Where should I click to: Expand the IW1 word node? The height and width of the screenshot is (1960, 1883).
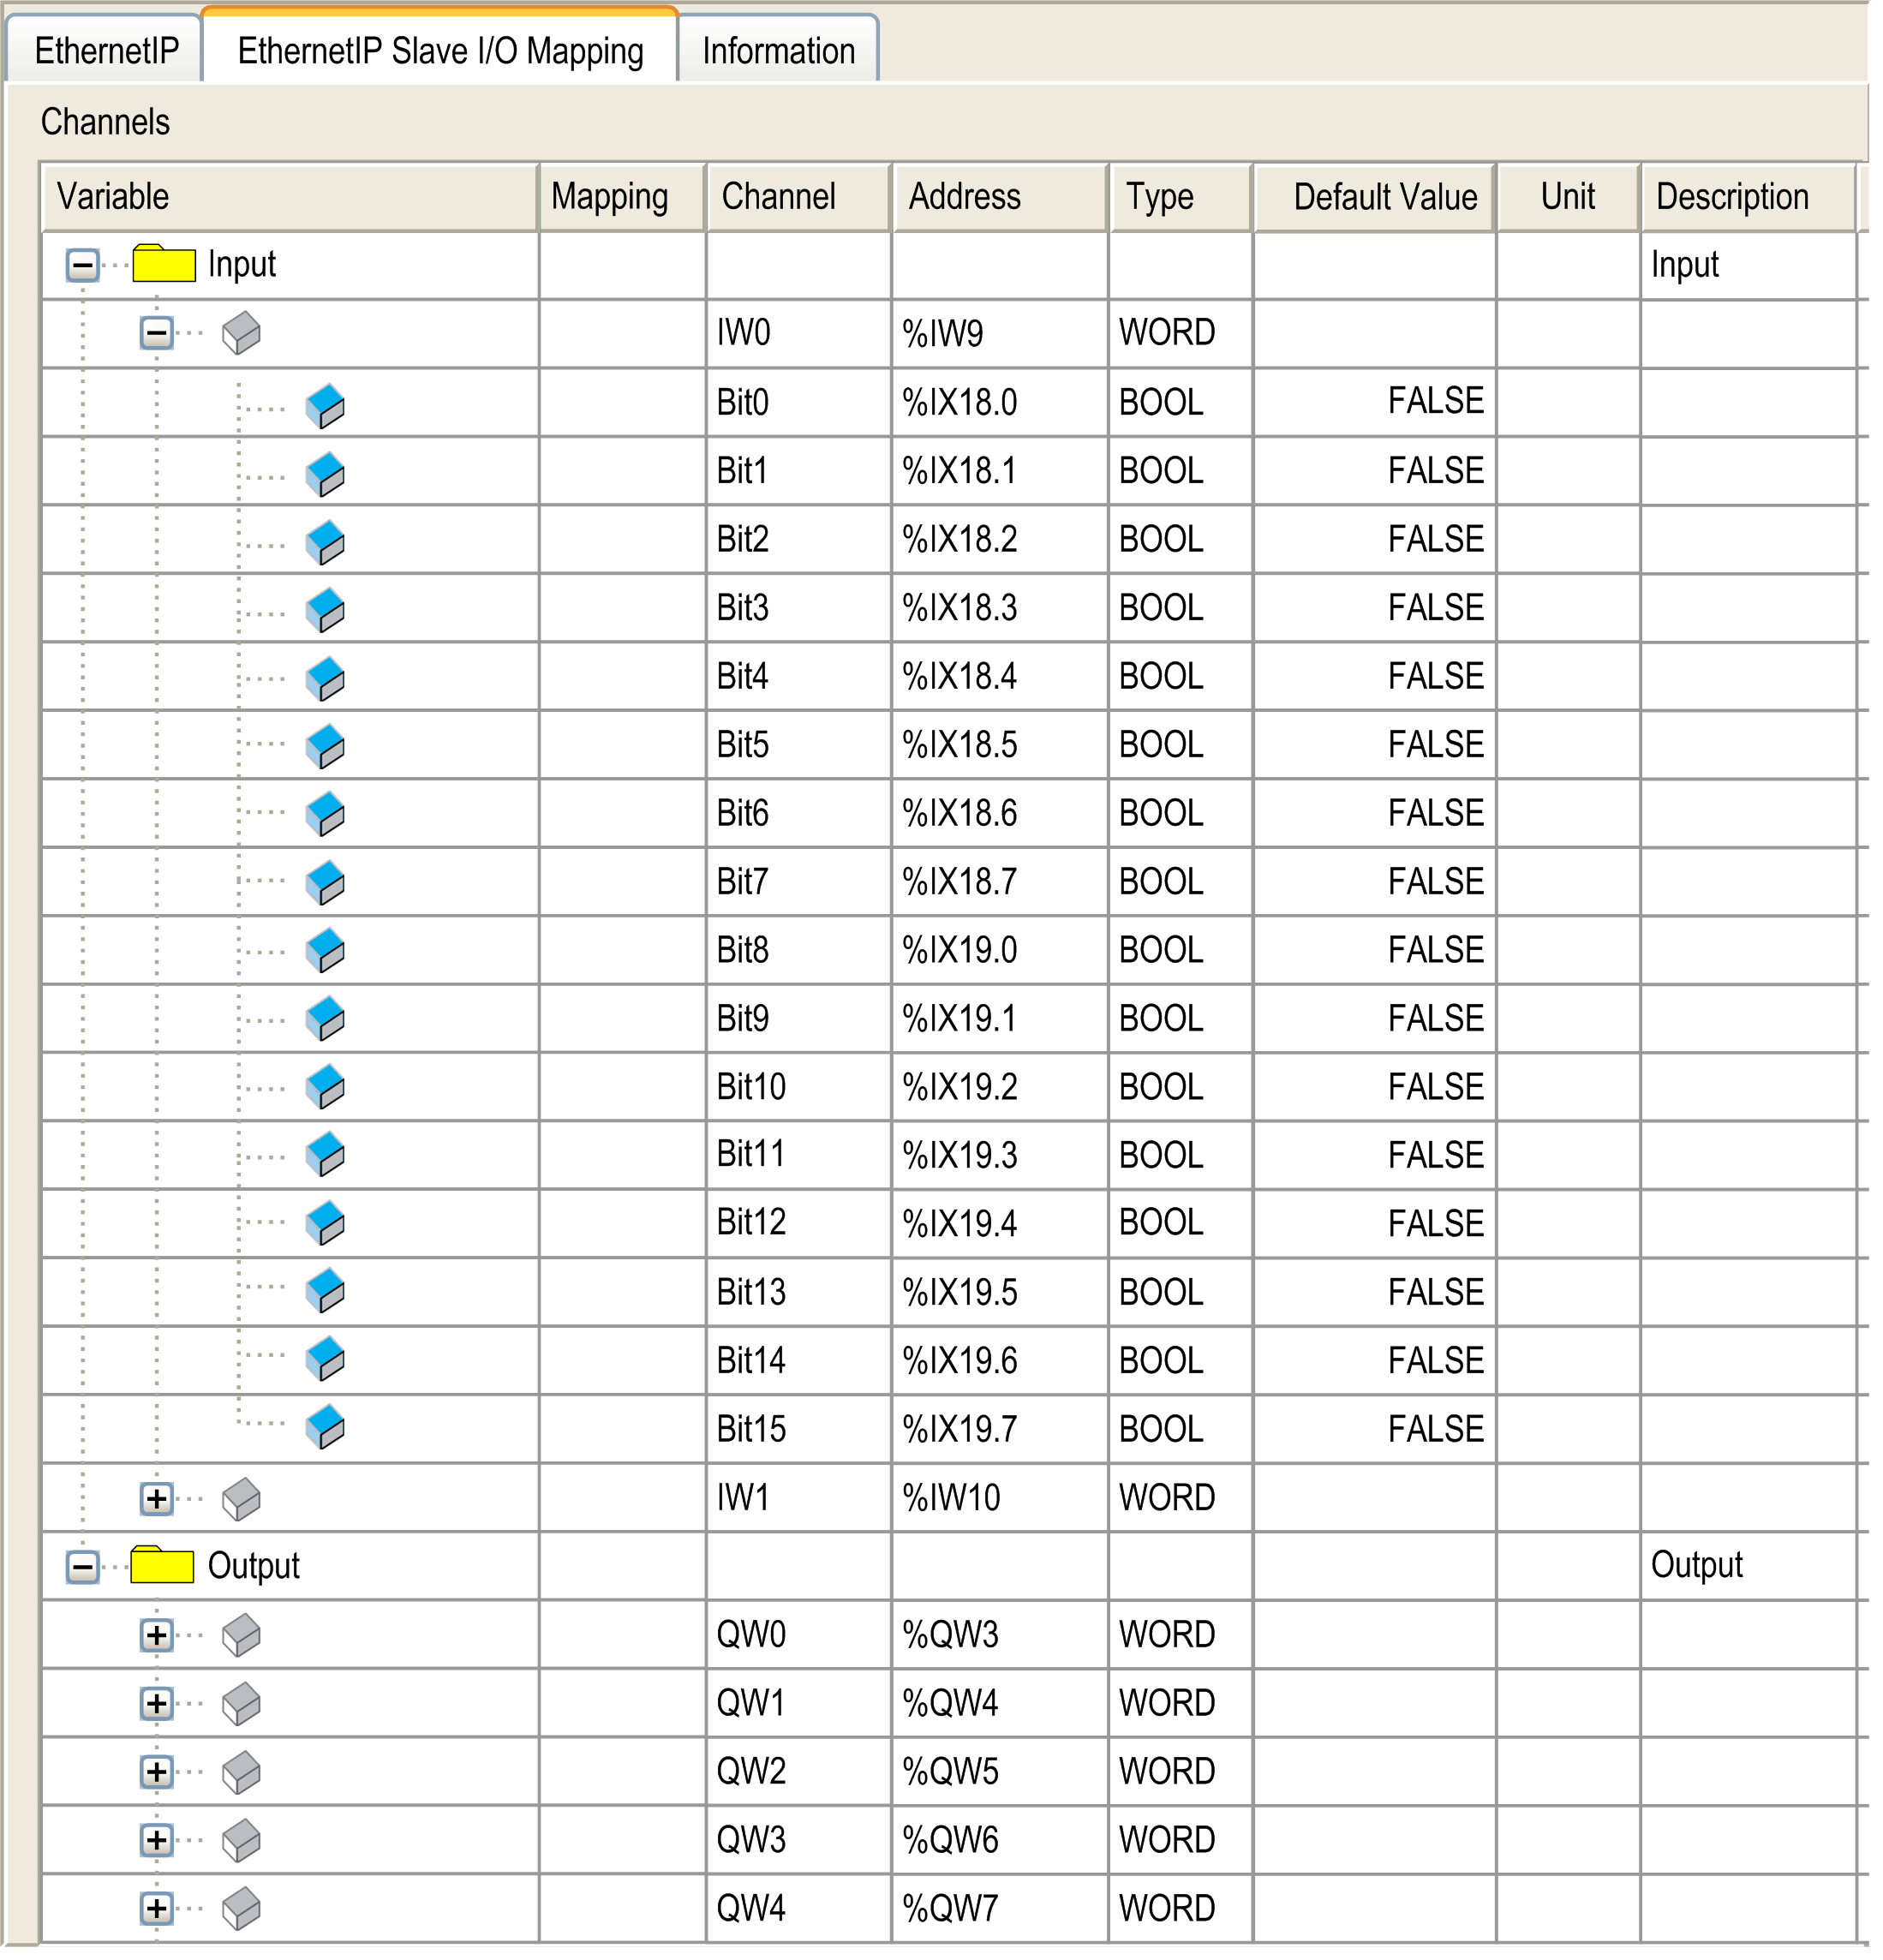click(x=155, y=1497)
